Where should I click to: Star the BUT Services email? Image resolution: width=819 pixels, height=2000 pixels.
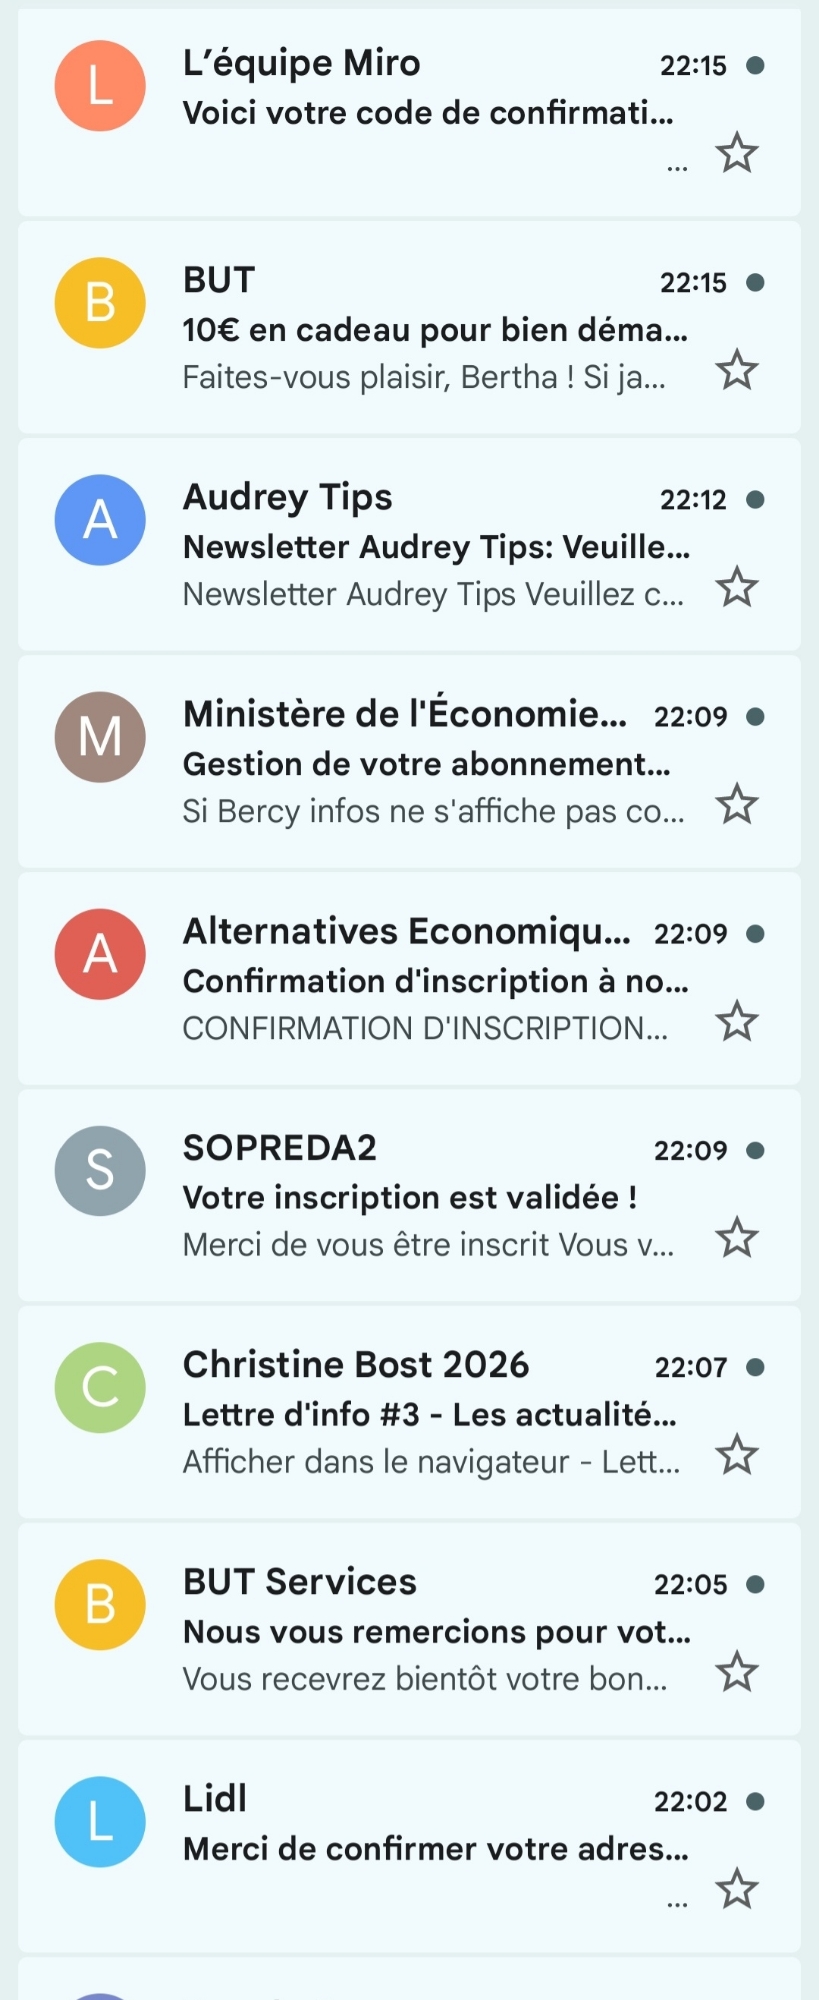737,1672
